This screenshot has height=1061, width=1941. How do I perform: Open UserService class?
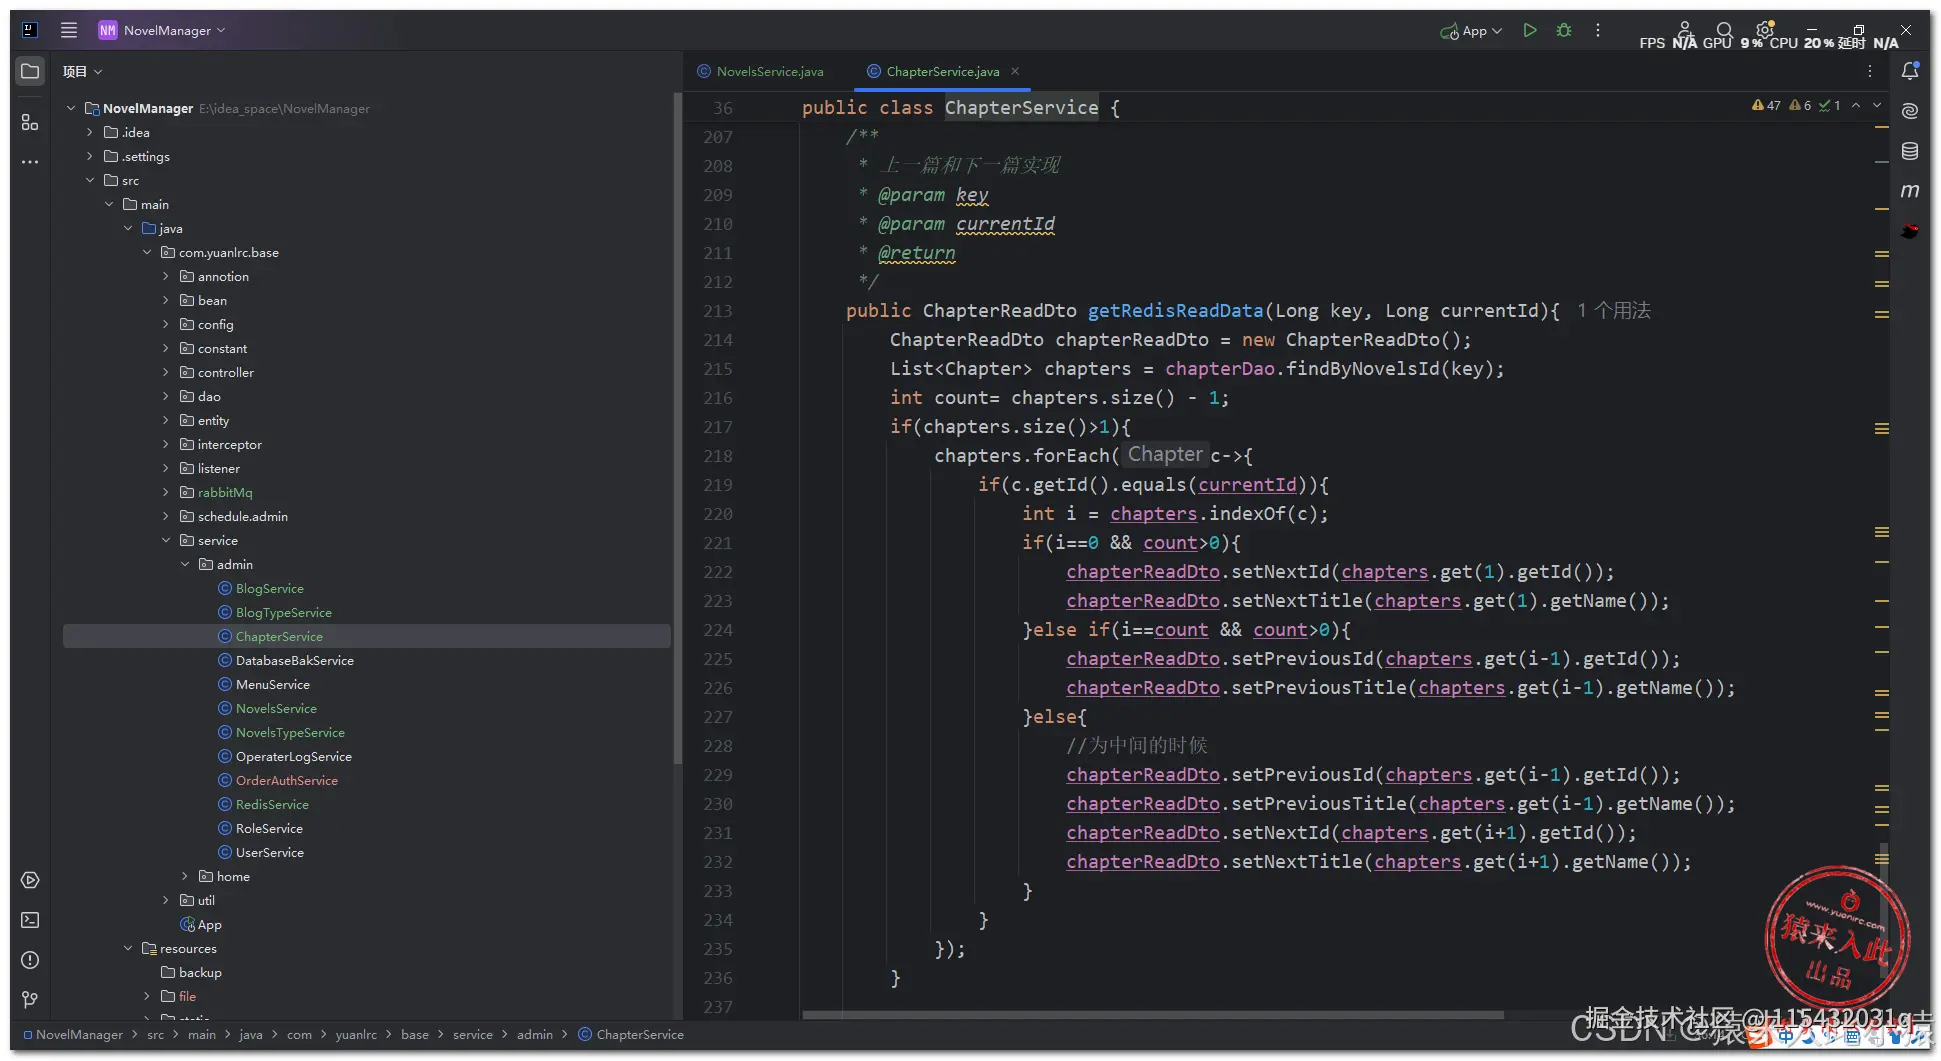pos(270,852)
